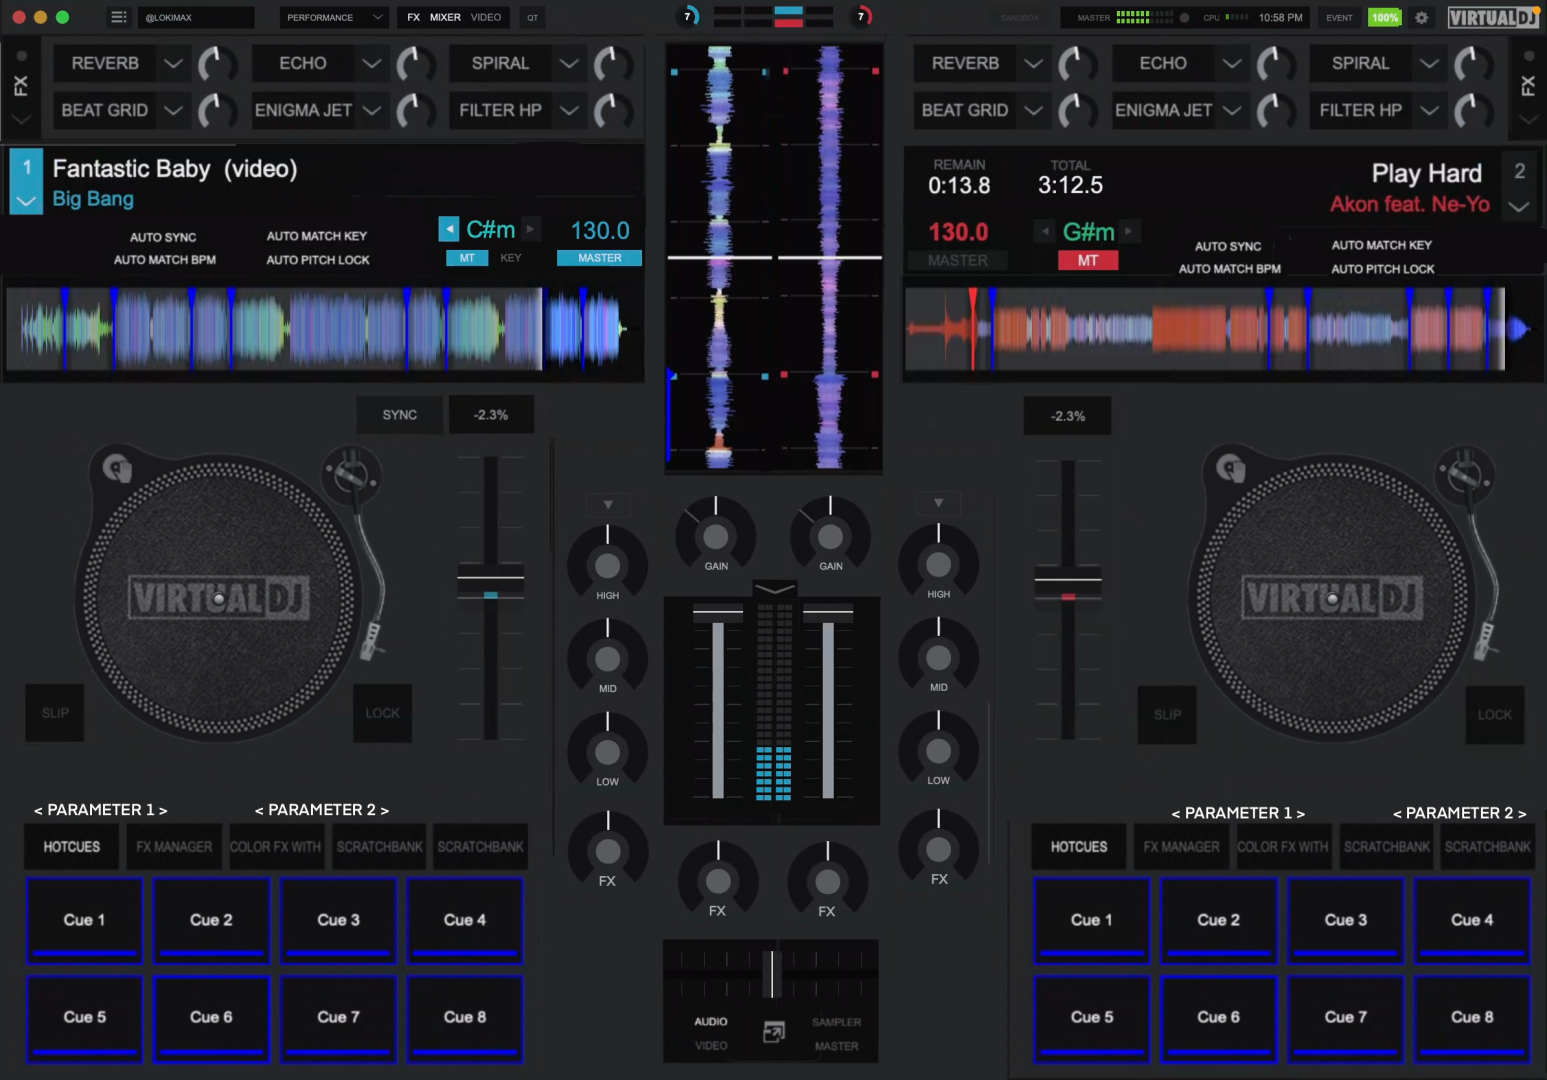This screenshot has width=1547, height=1080.
Task: Select right deck COLOR FX WITH pad tab
Action: tap(1283, 846)
